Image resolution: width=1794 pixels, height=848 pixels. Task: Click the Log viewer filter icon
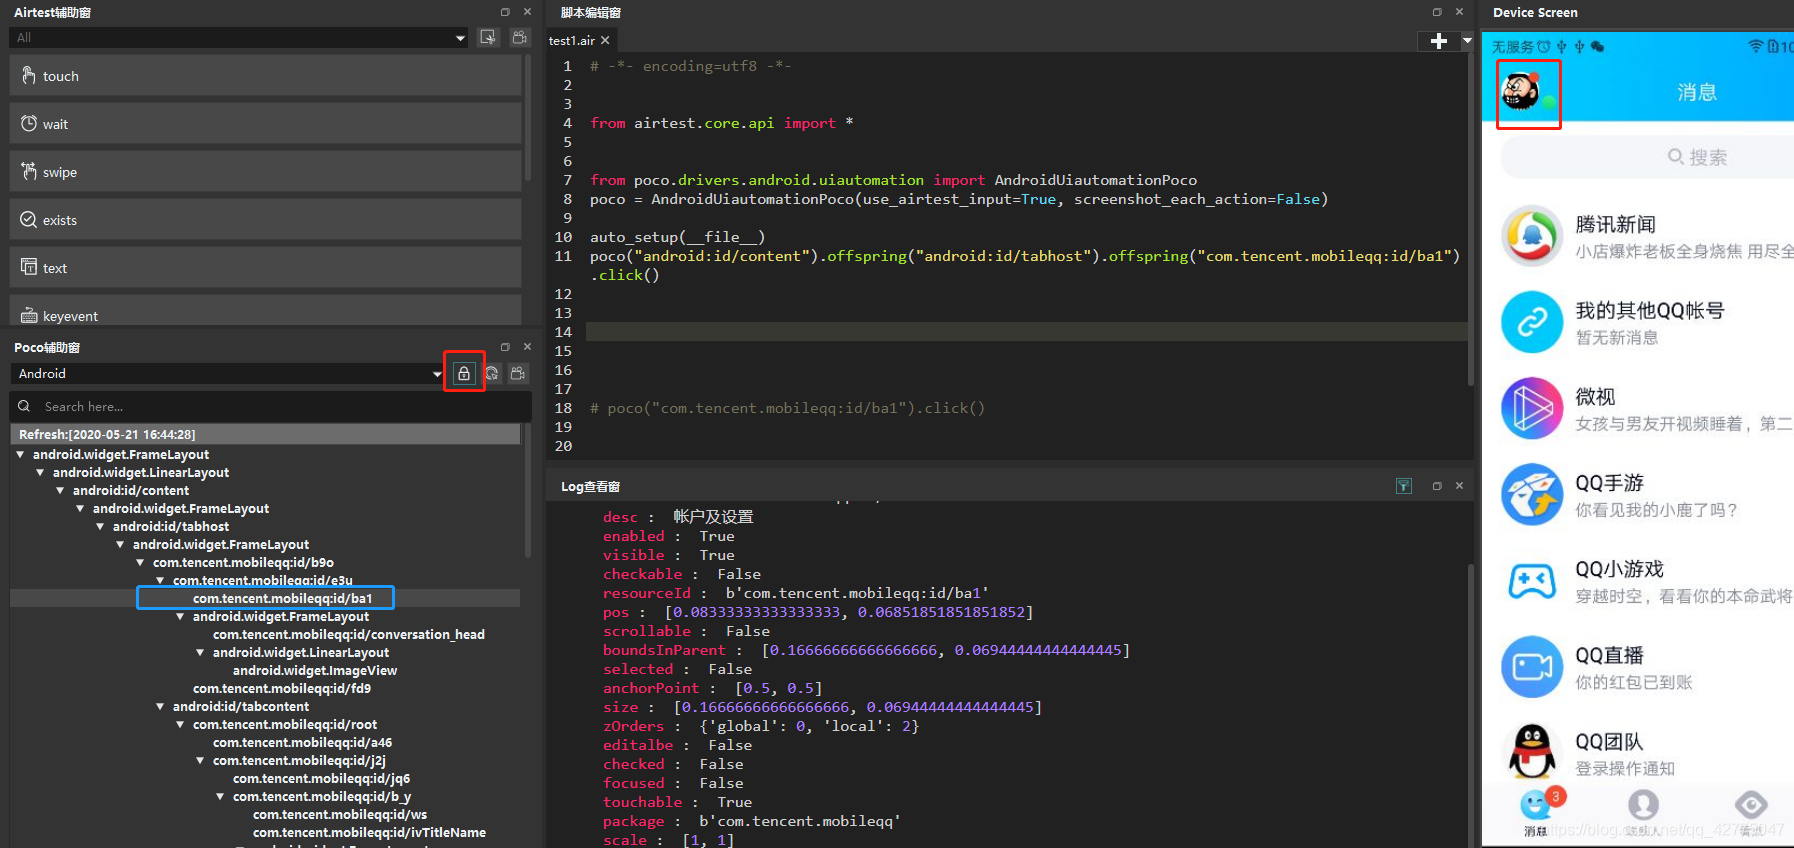[x=1404, y=486]
